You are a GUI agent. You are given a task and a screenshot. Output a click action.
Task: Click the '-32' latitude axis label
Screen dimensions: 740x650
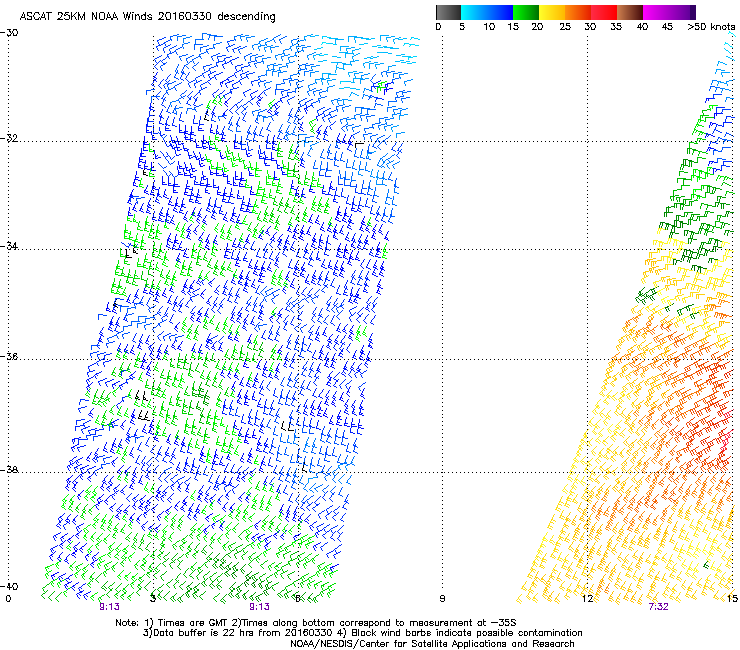[x=9, y=138]
